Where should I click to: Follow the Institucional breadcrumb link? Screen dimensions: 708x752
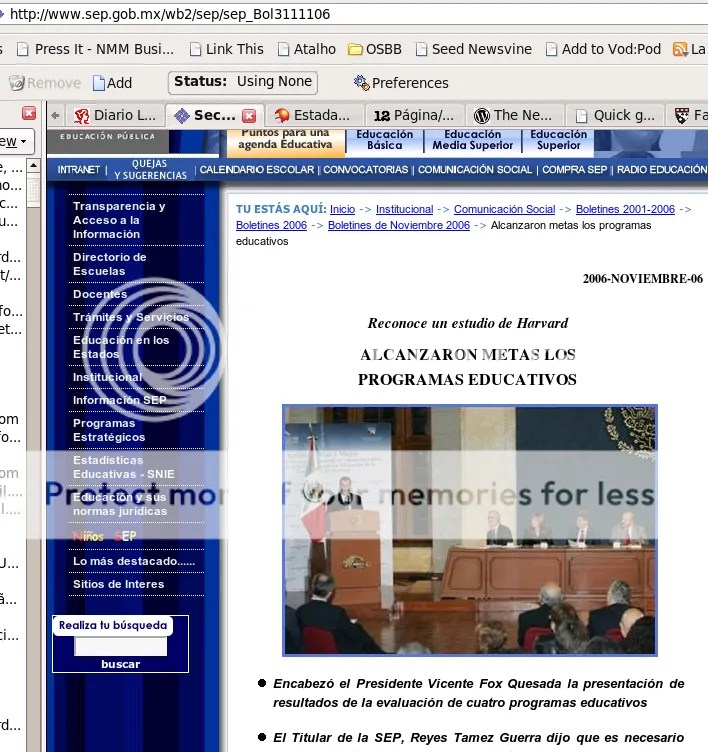[404, 210]
